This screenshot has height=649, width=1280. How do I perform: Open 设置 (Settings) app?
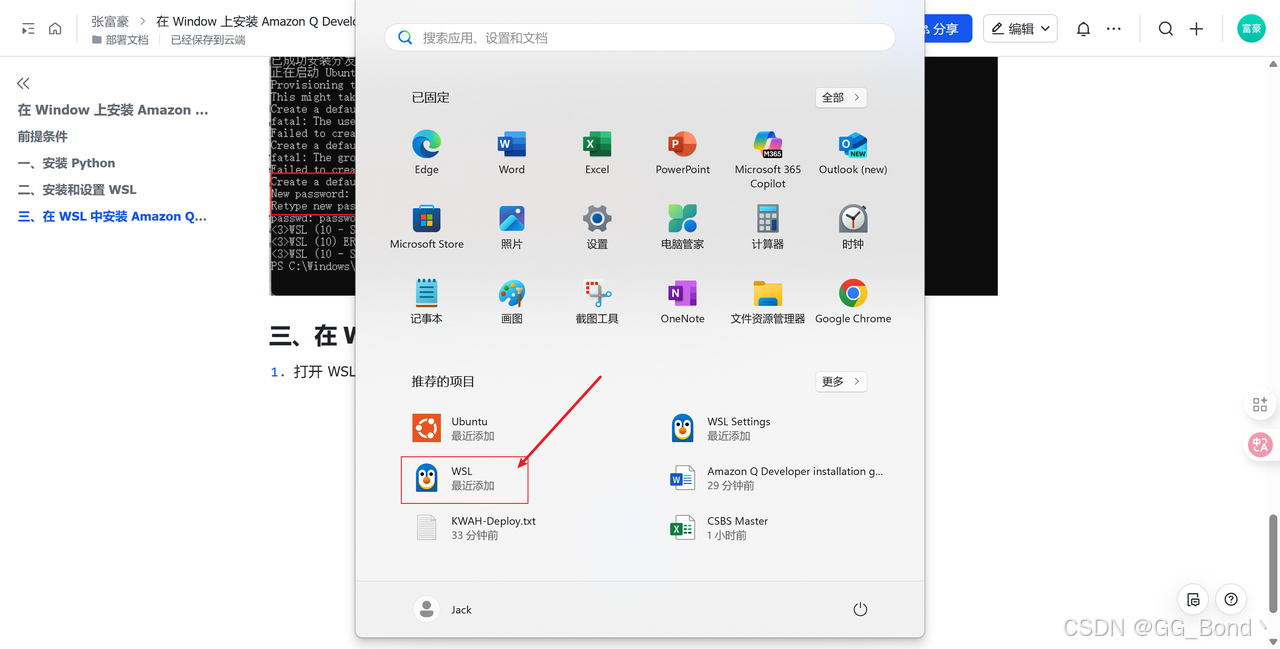click(597, 227)
